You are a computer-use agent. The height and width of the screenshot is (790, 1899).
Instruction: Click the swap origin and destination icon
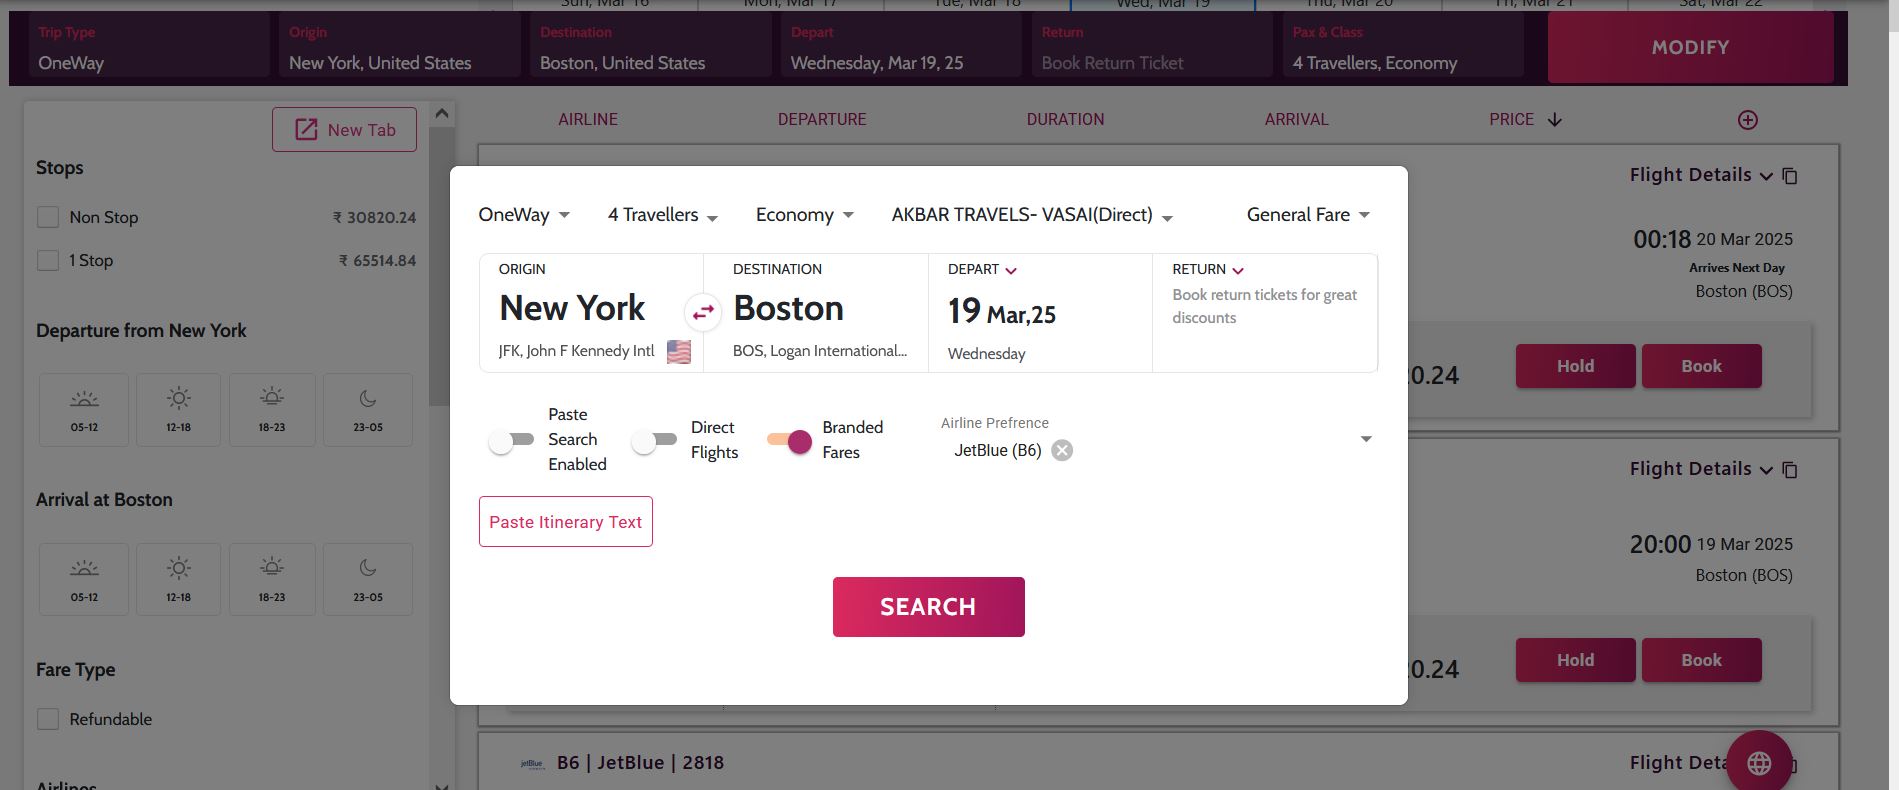703,312
